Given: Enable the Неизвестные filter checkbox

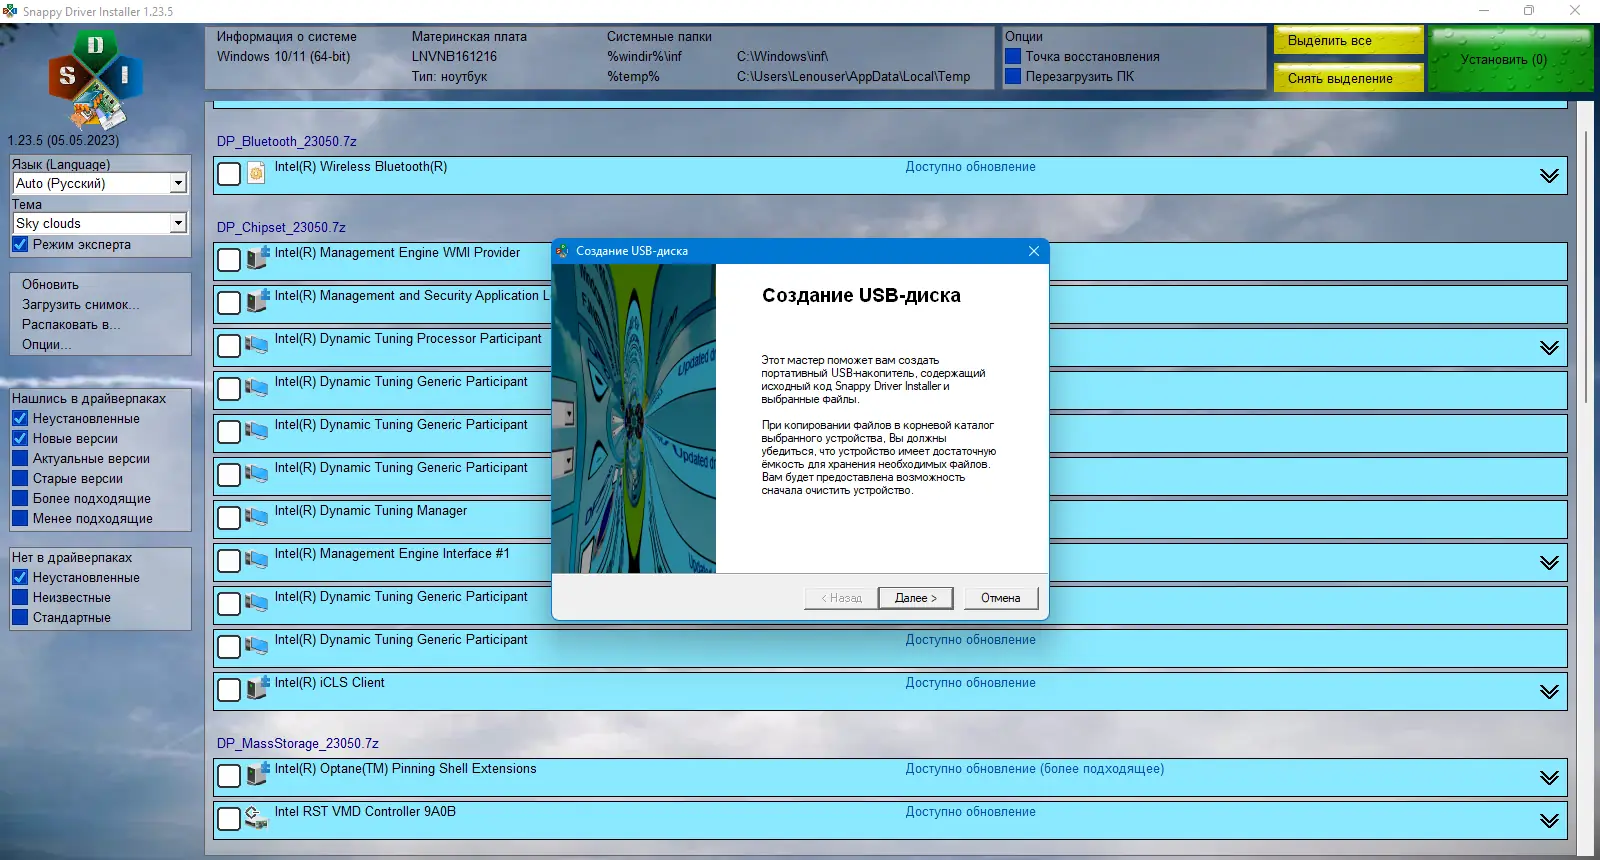Looking at the screenshot, I should pyautogui.click(x=20, y=598).
